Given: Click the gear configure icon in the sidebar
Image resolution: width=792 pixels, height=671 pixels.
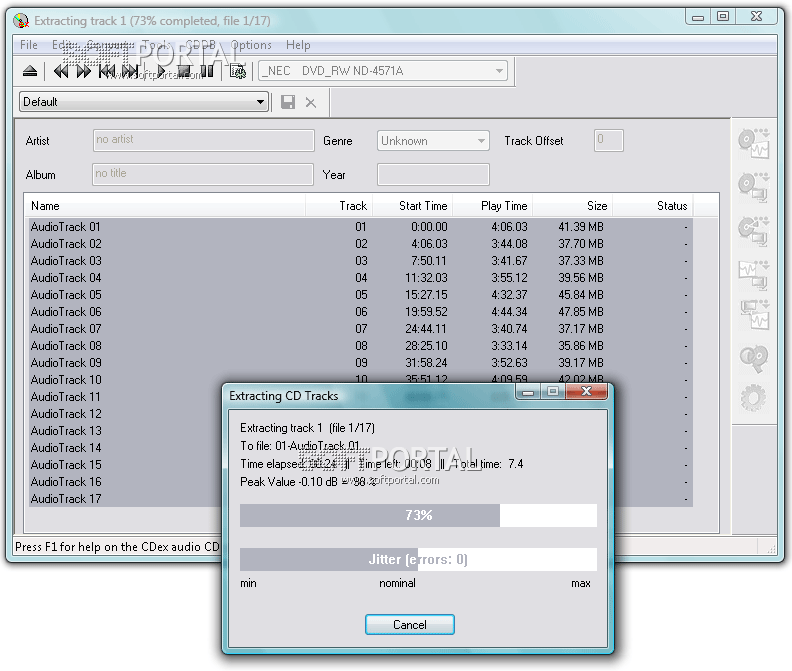Looking at the screenshot, I should coord(753,398).
